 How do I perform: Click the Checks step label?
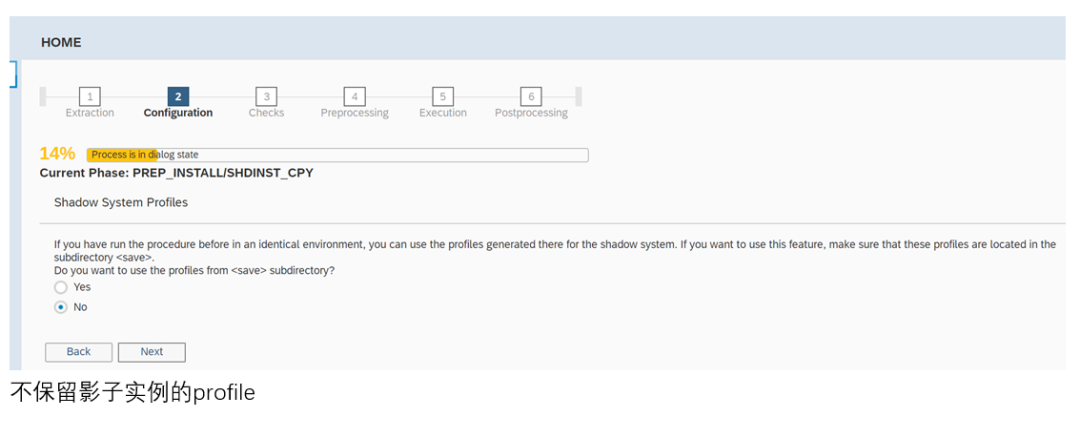[266, 113]
